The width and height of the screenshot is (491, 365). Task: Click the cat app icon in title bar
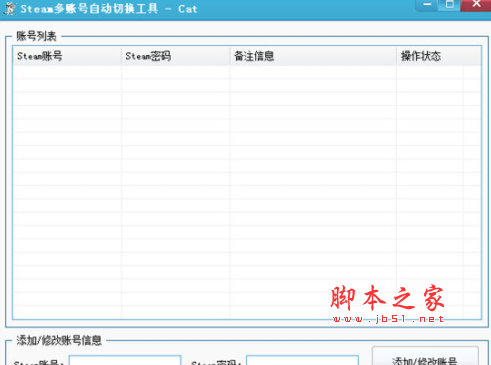pyautogui.click(x=10, y=8)
